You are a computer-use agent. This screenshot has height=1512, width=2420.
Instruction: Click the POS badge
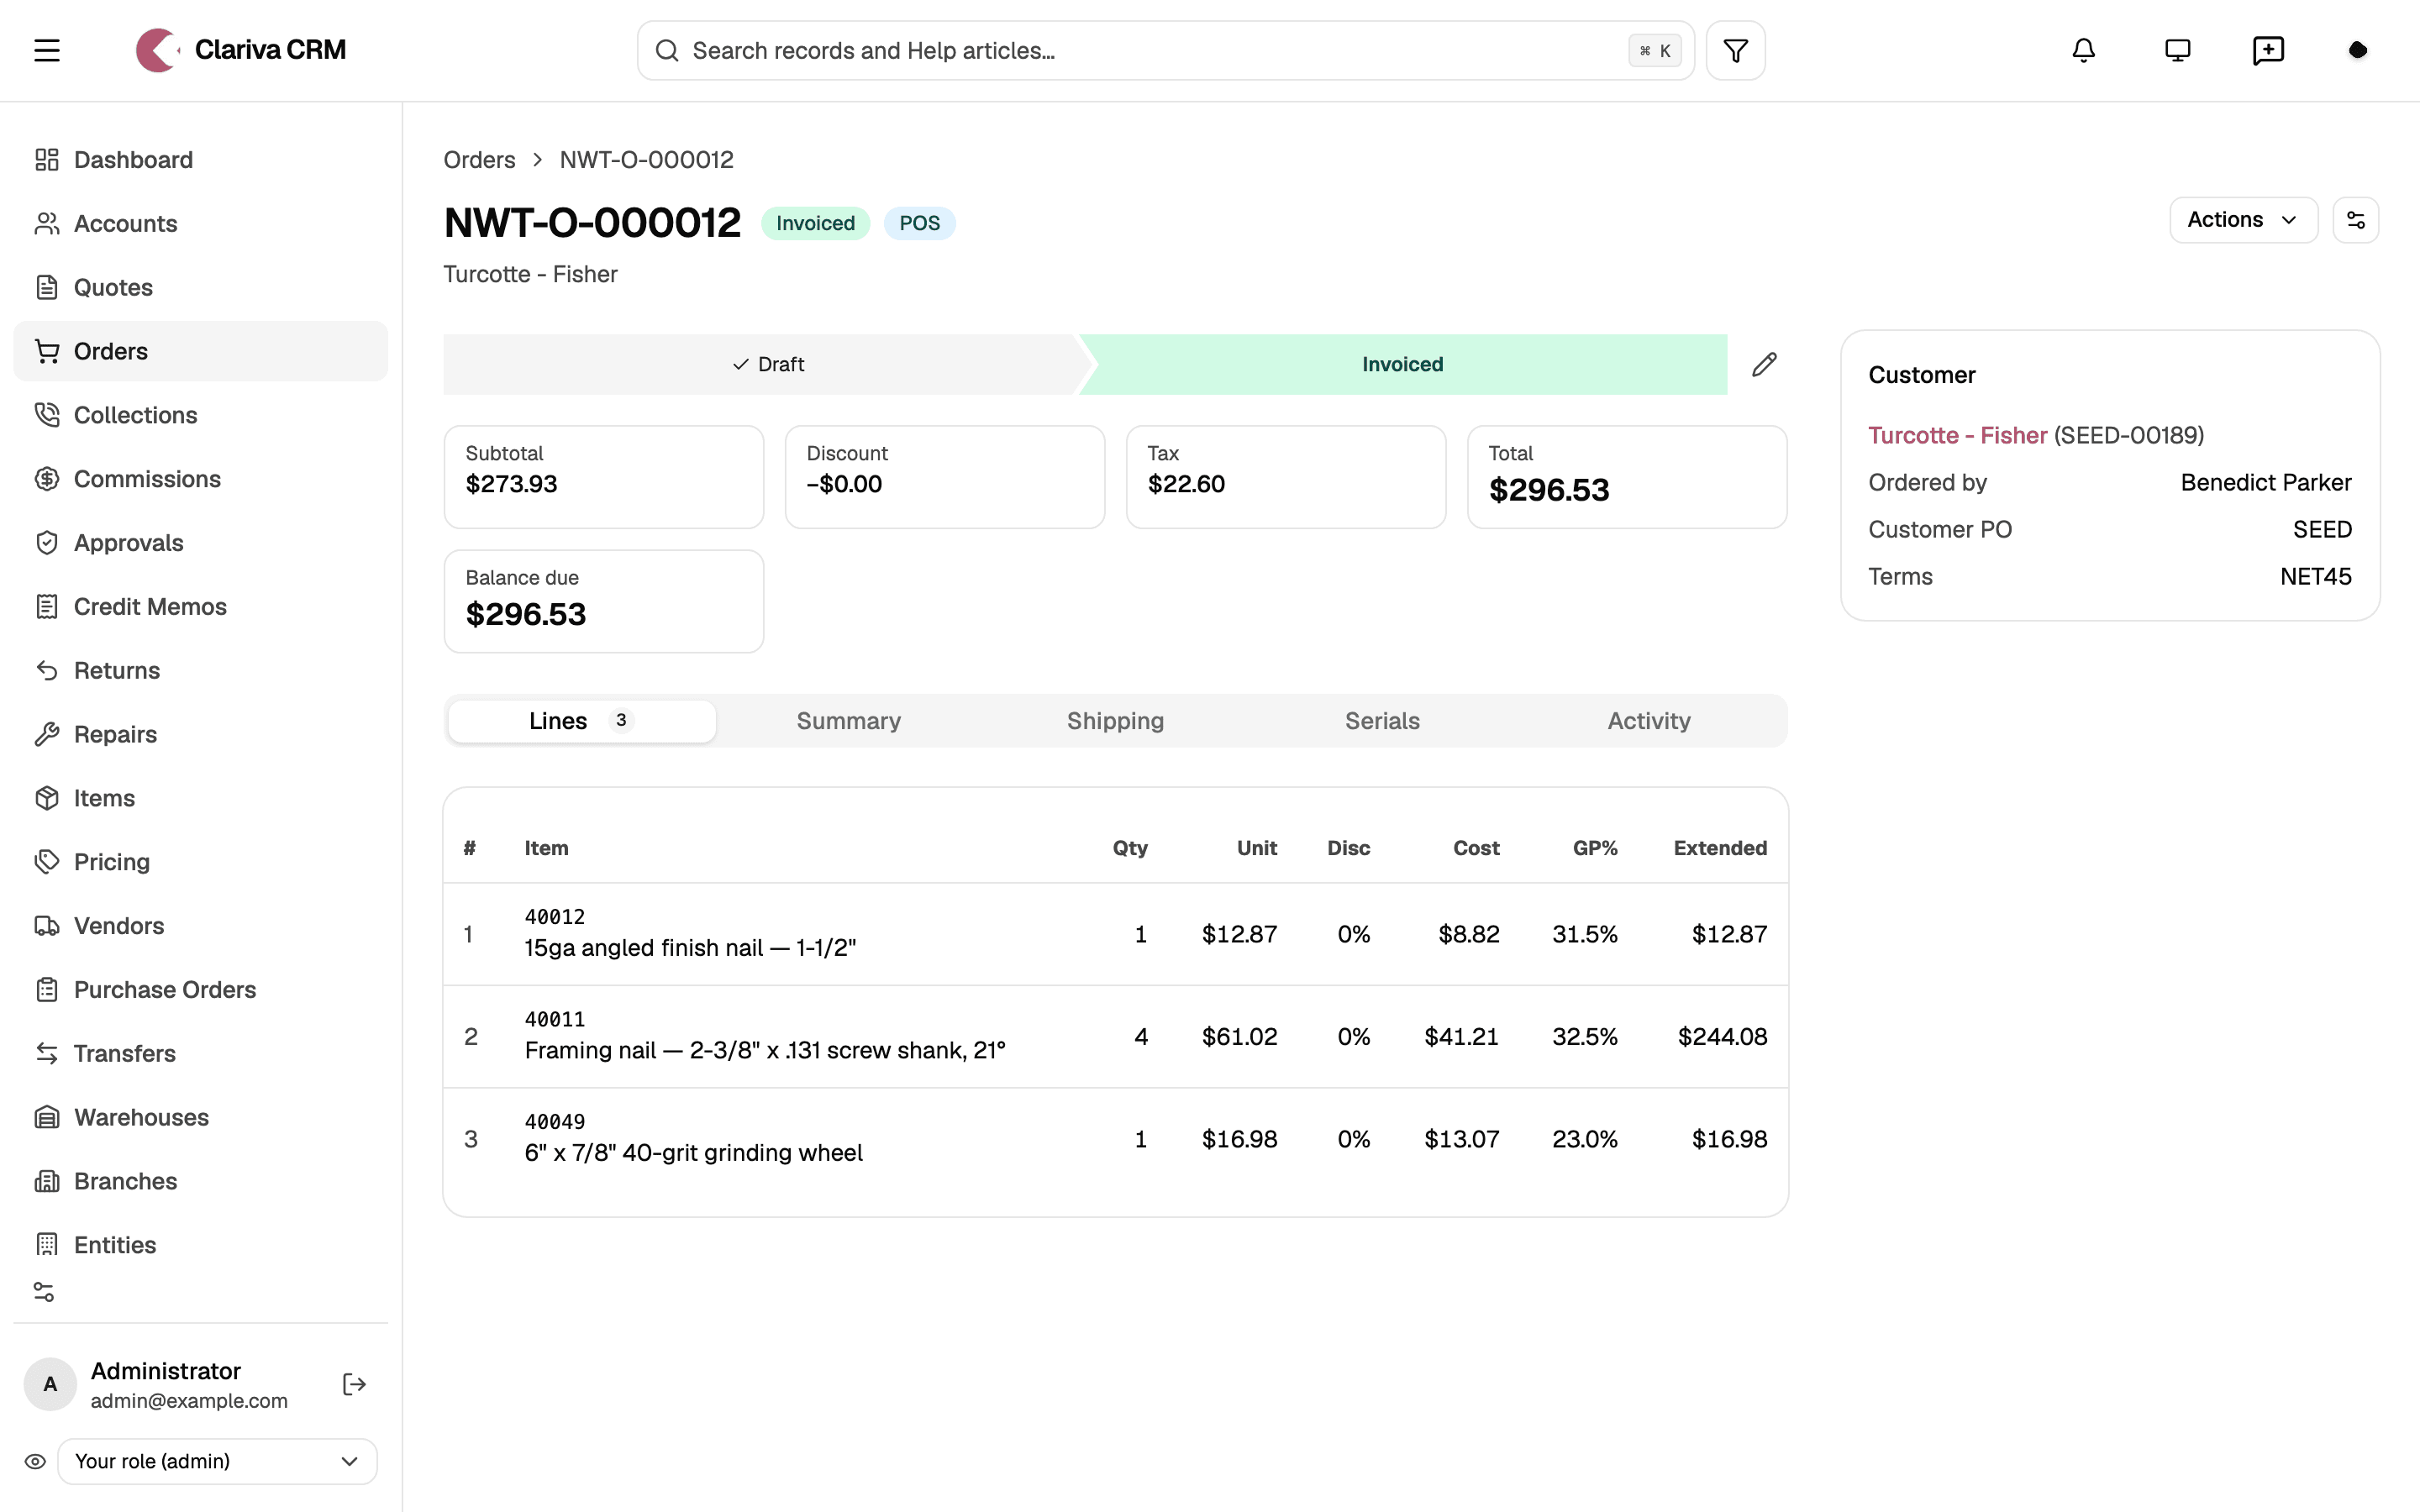coord(919,223)
